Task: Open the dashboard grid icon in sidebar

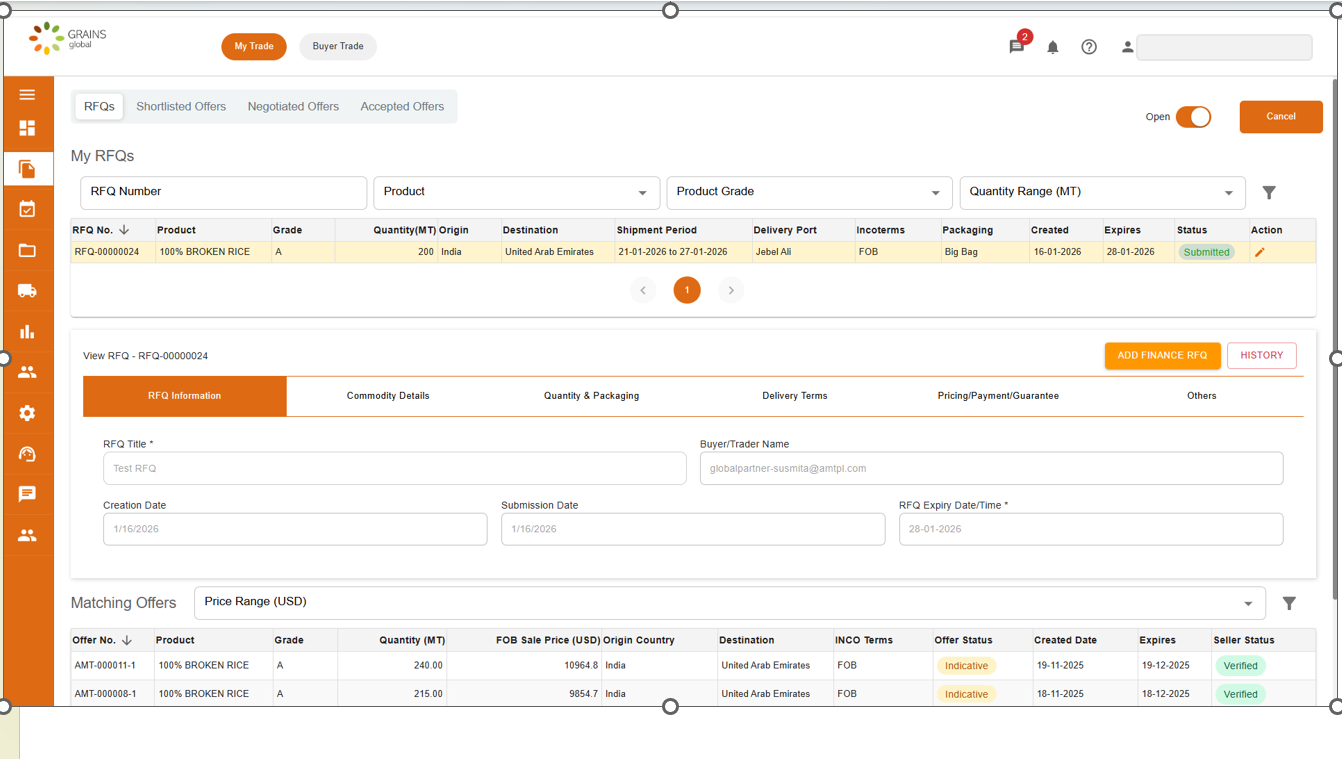Action: point(27,128)
